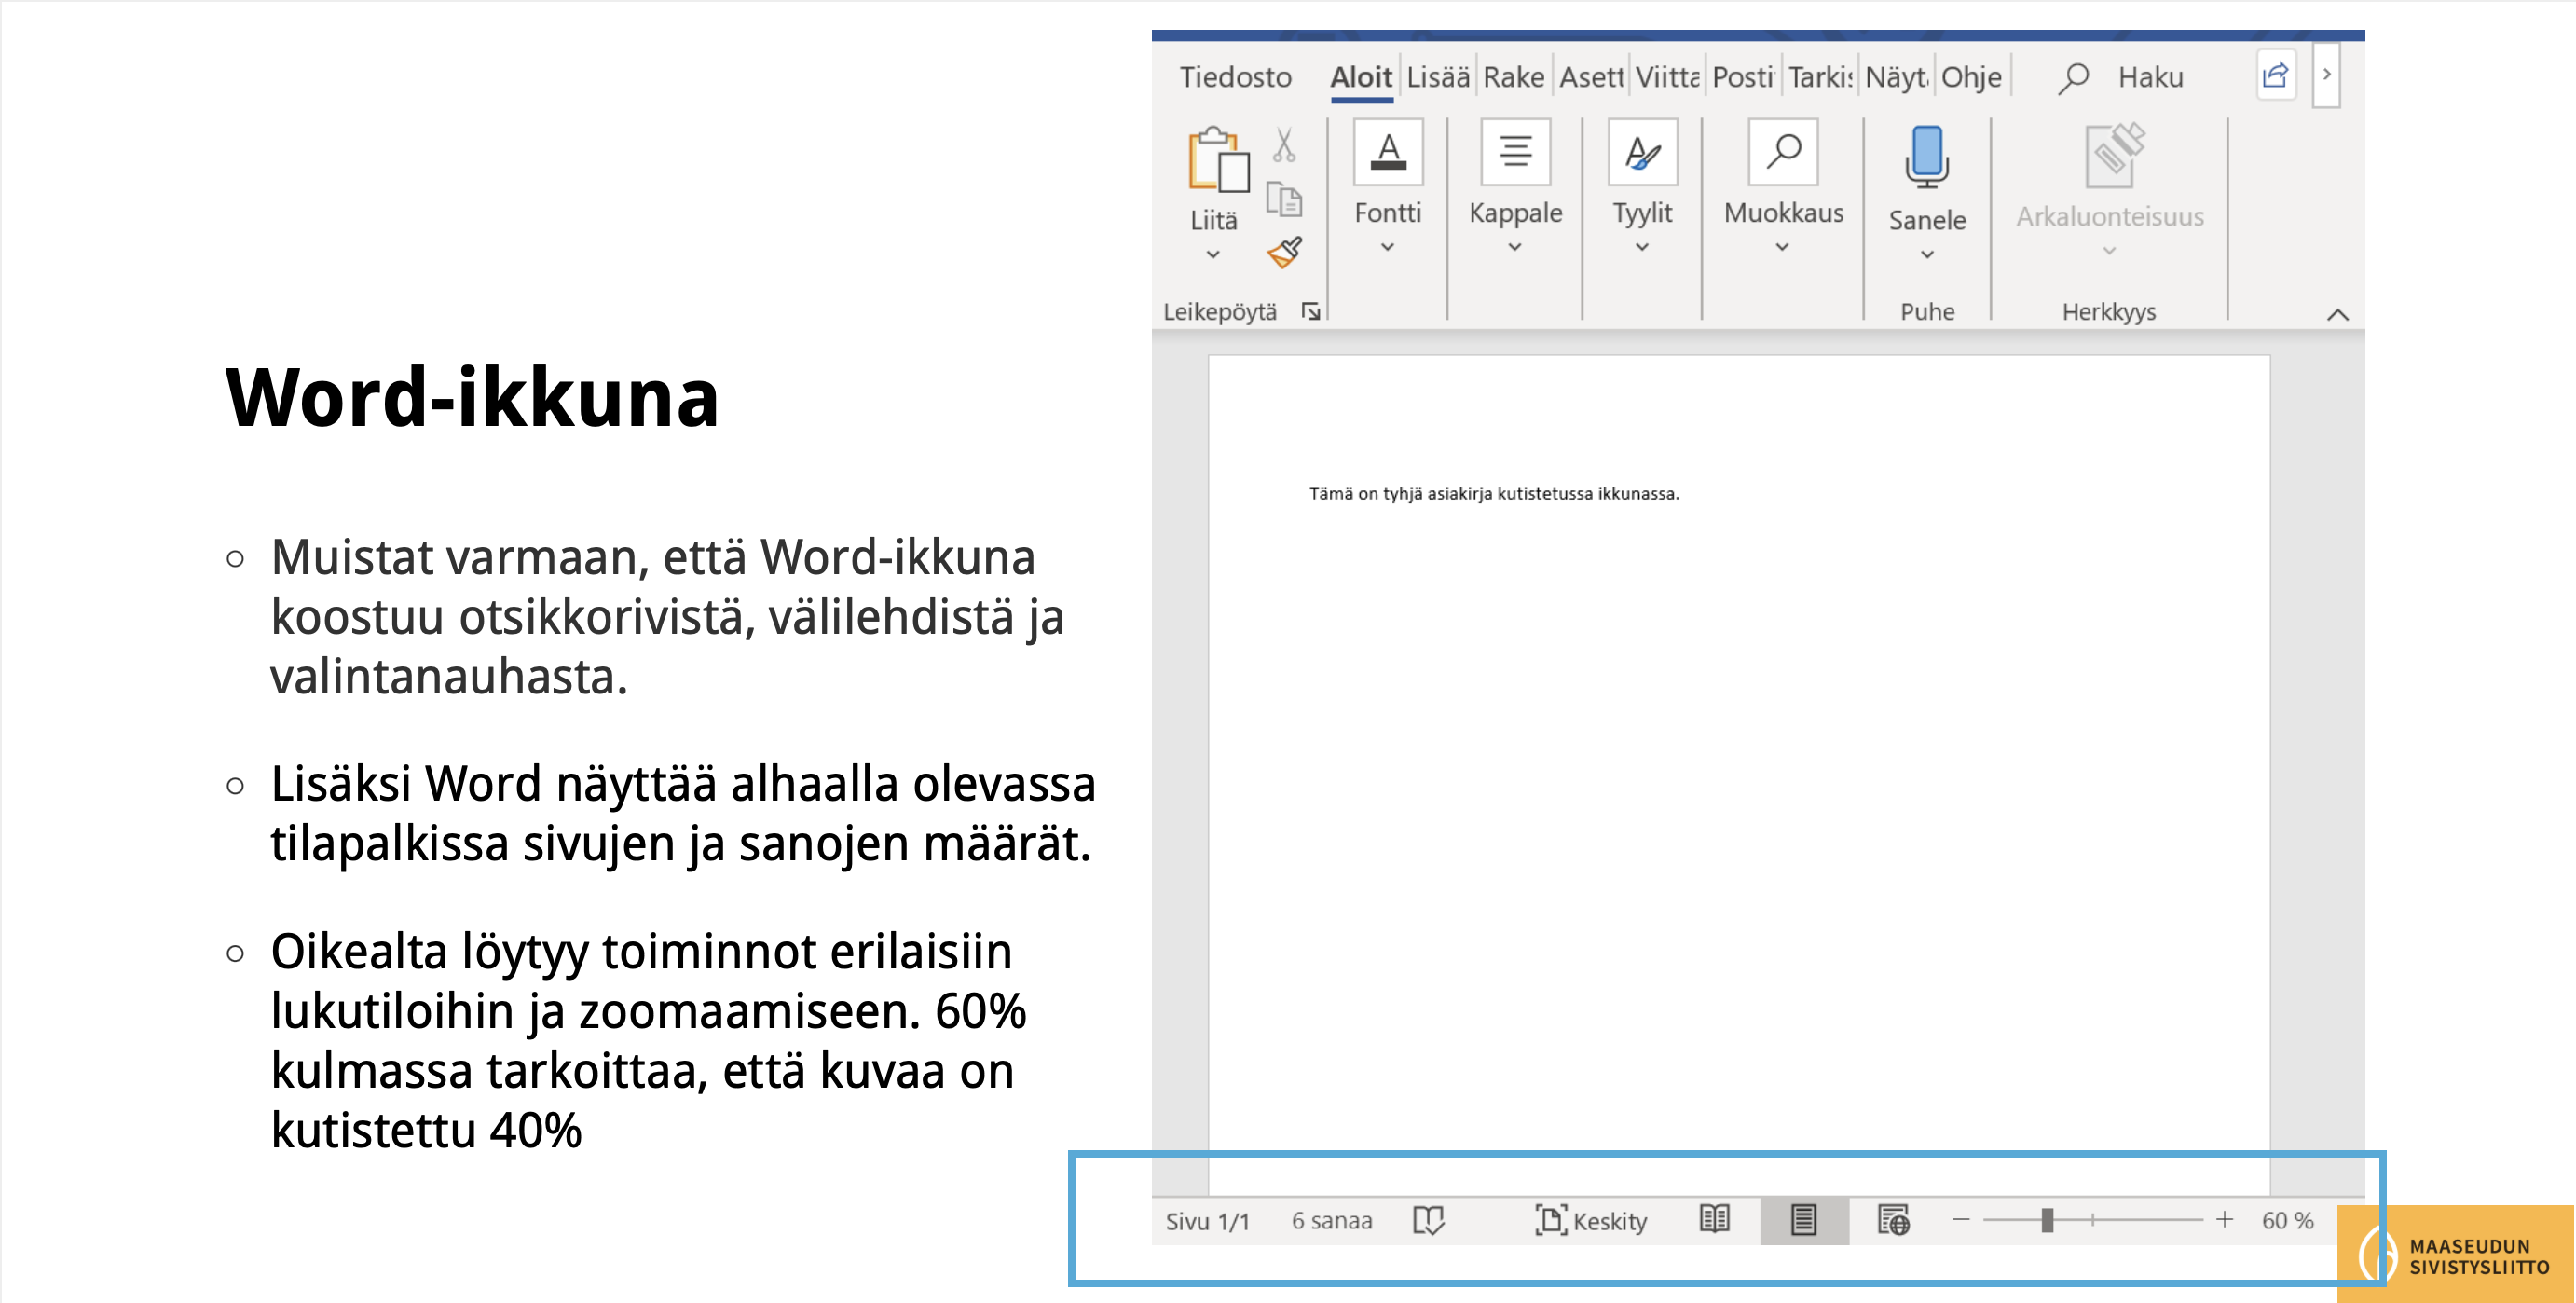Image resolution: width=2576 pixels, height=1303 pixels.
Task: Switch to Read Mode view icon
Action: point(1715,1219)
